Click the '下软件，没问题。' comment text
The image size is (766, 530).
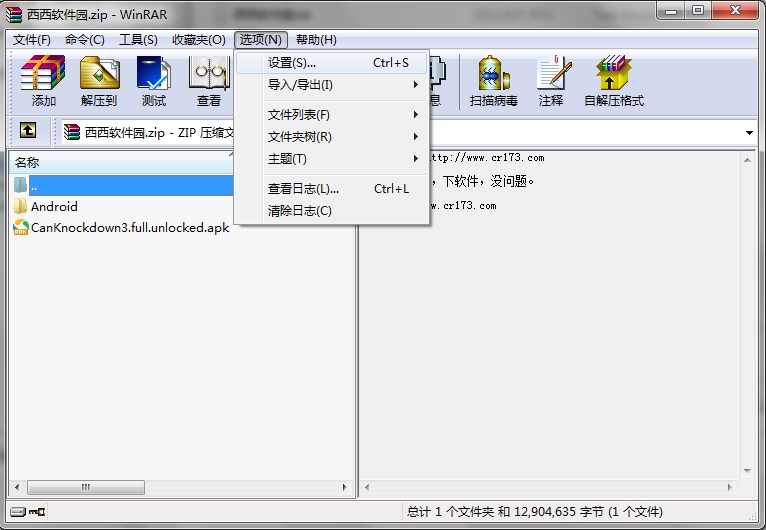tap(488, 181)
